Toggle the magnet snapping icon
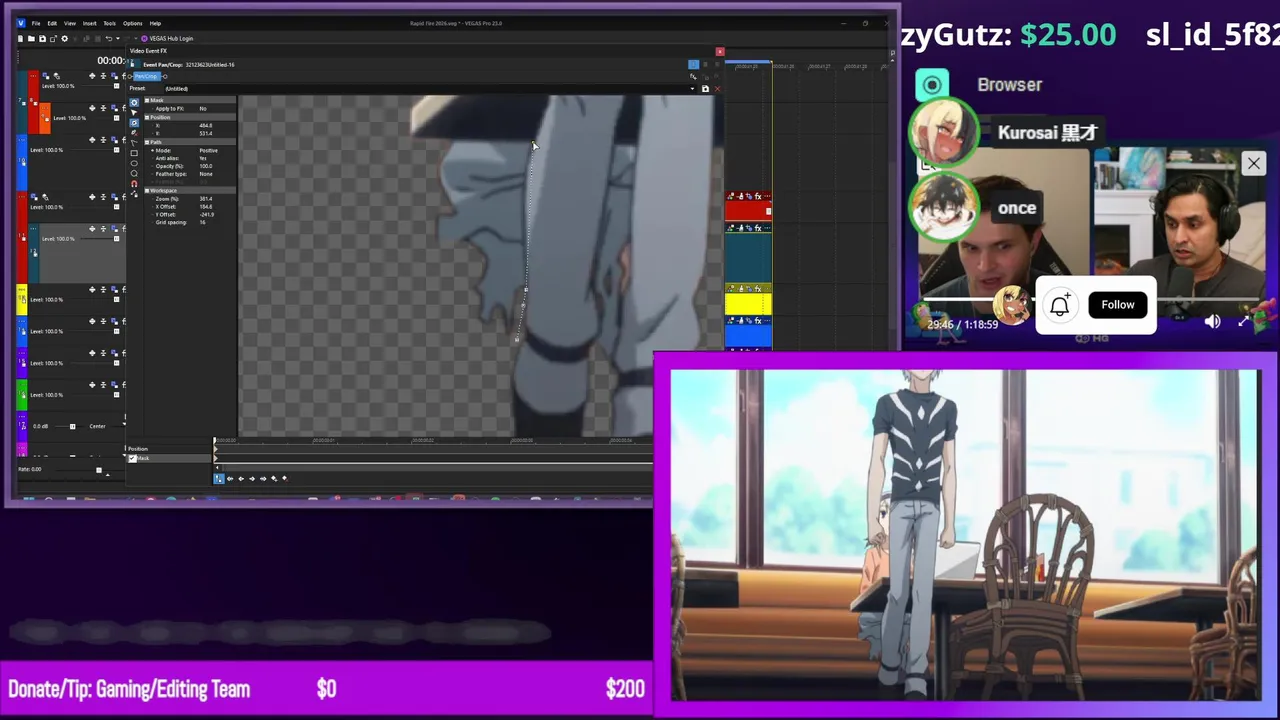 (134, 184)
